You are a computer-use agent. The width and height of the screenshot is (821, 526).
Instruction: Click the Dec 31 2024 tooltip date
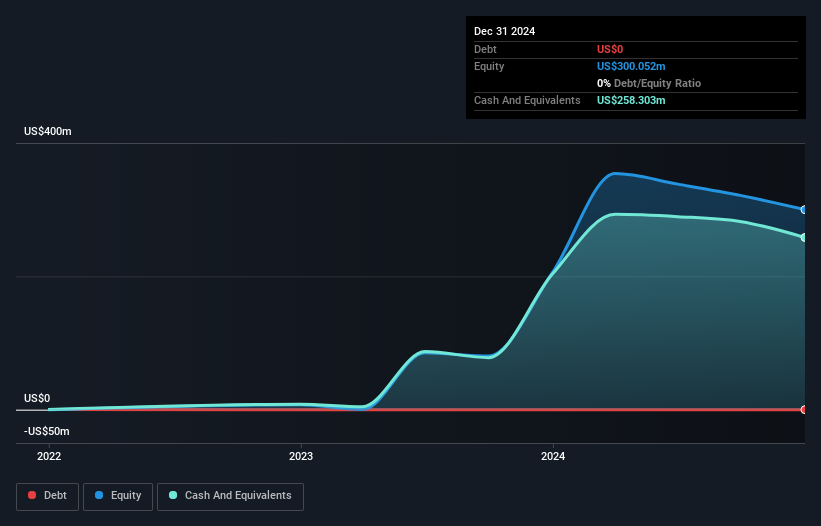coord(504,31)
